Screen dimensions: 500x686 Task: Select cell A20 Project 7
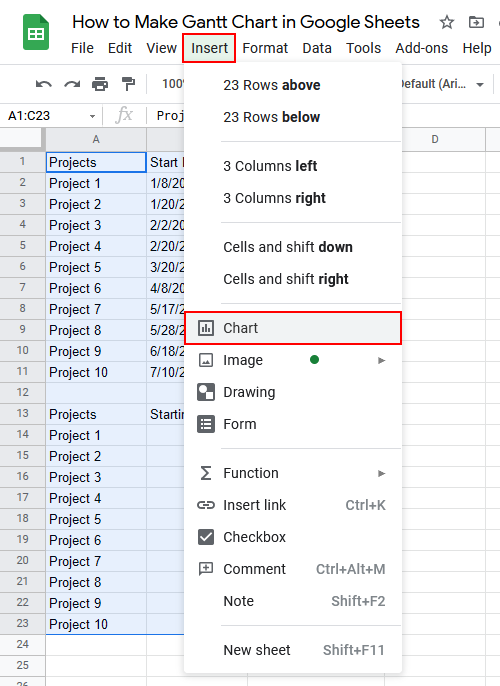point(96,561)
